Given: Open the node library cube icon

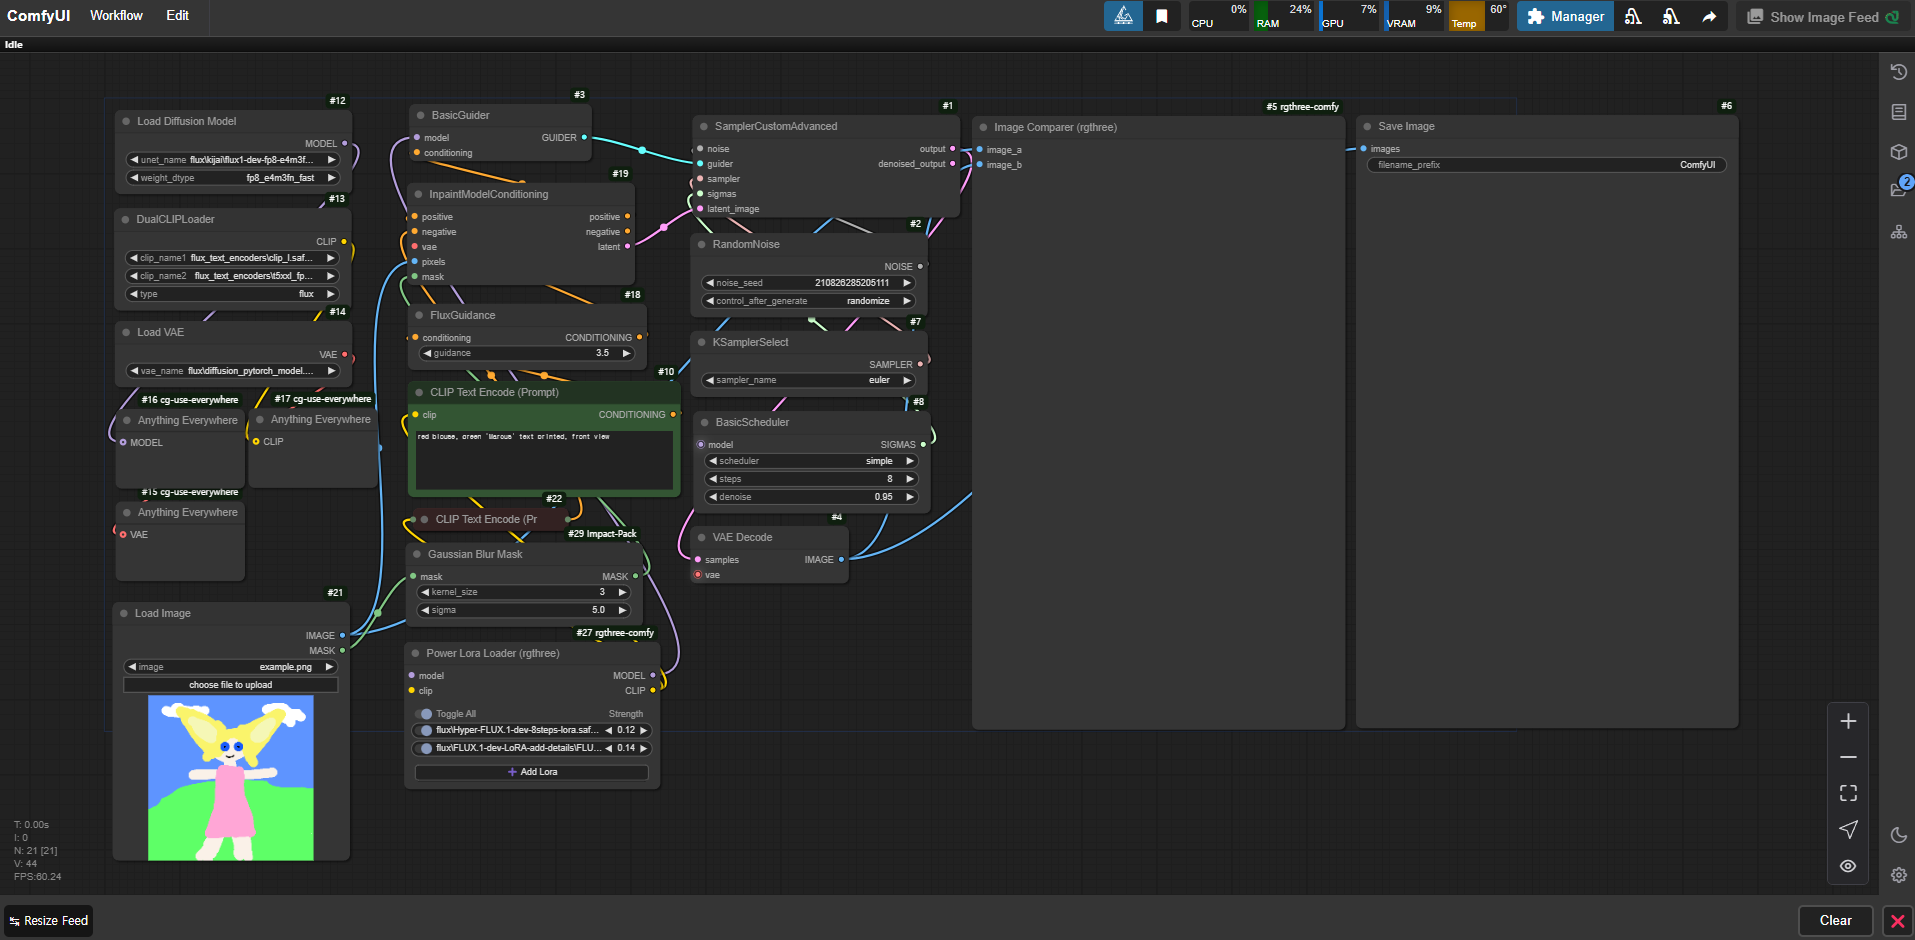Looking at the screenshot, I should point(1898,152).
